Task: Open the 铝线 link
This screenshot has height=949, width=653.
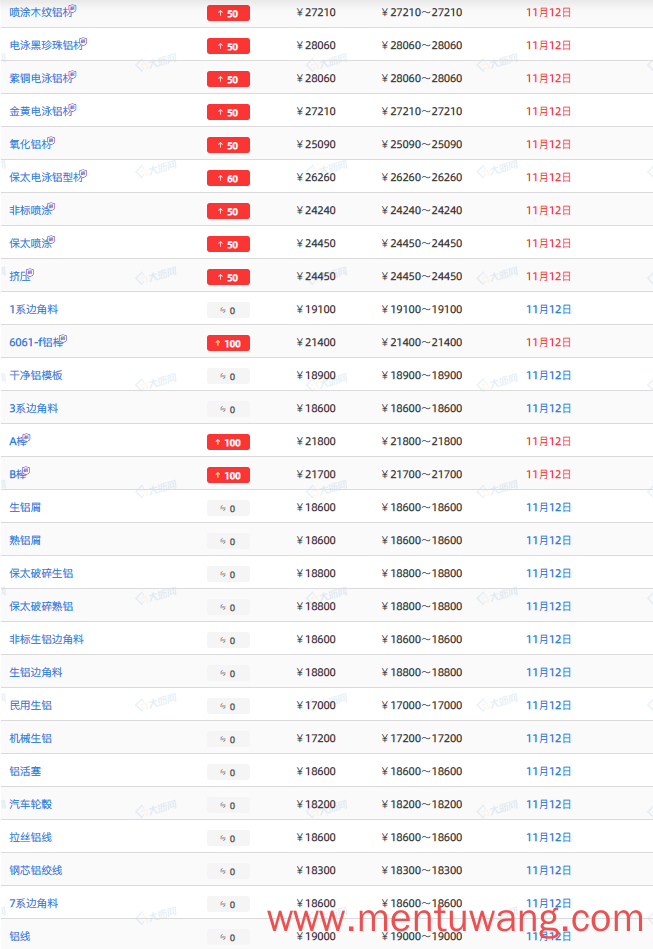Action: click(x=20, y=936)
